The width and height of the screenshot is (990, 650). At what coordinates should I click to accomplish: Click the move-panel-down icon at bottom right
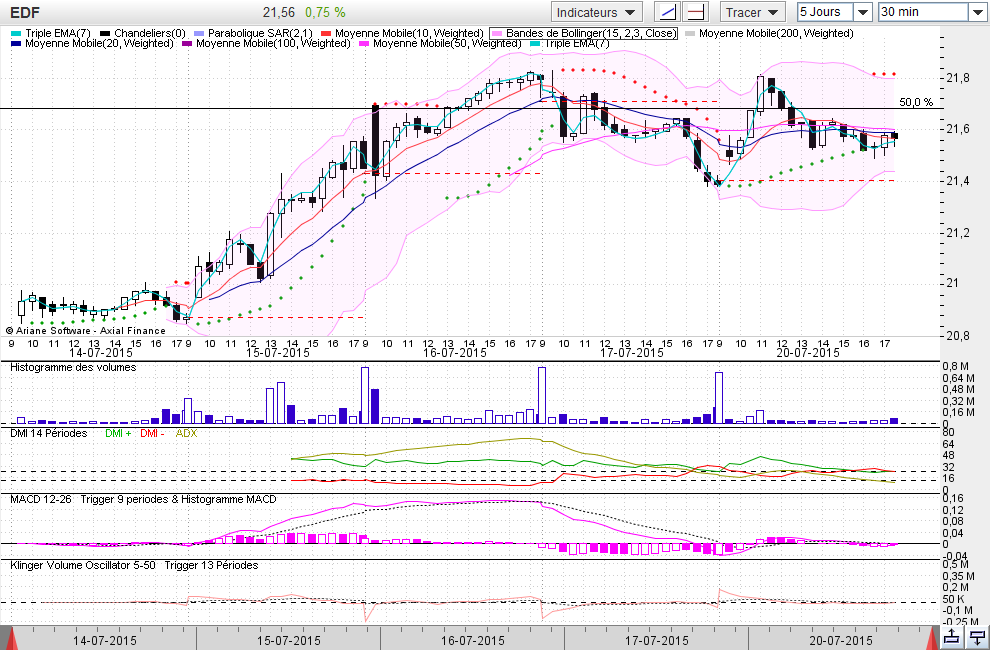[977, 637]
